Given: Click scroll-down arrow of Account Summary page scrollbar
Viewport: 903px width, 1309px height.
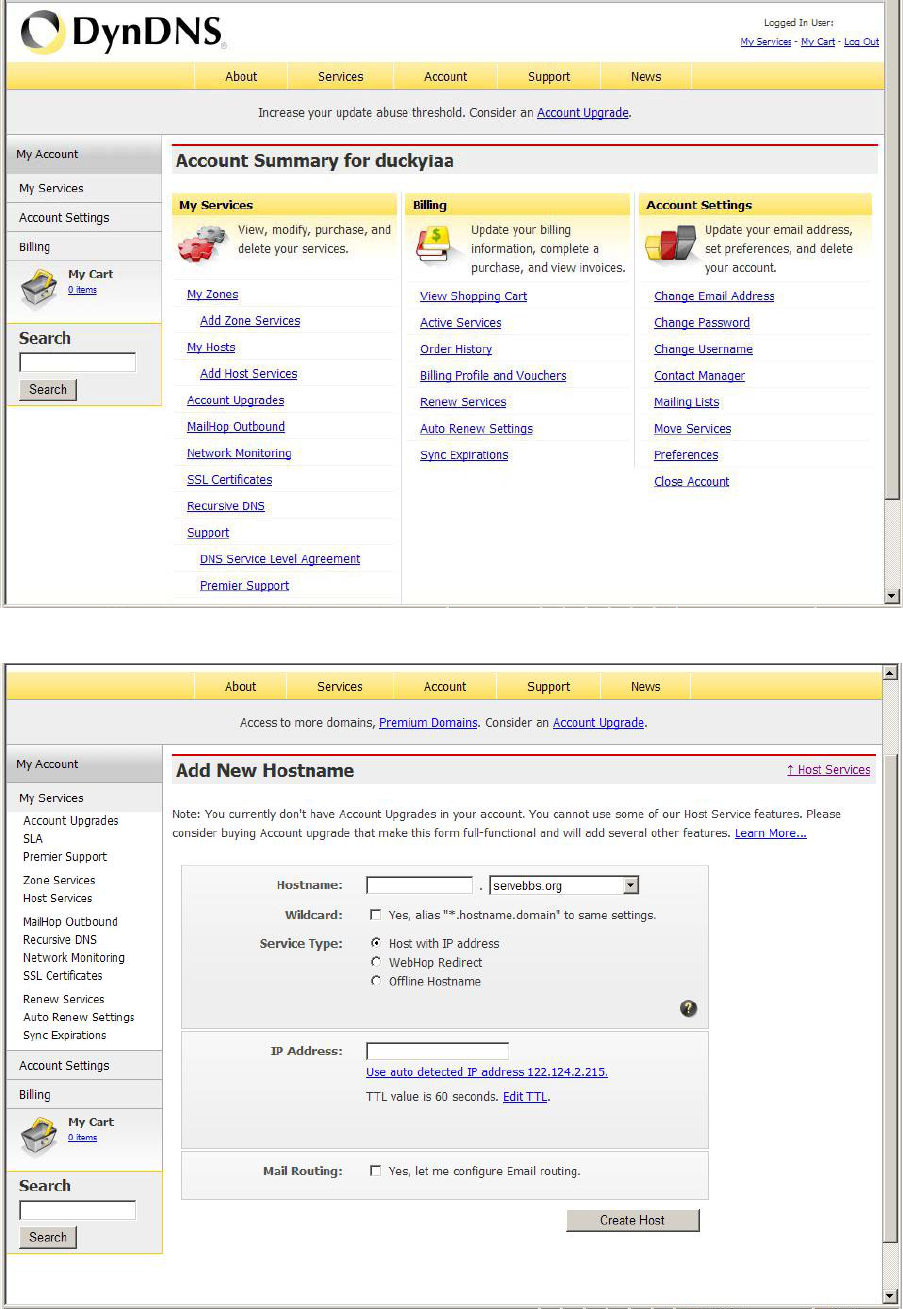Looking at the screenshot, I should coord(893,596).
